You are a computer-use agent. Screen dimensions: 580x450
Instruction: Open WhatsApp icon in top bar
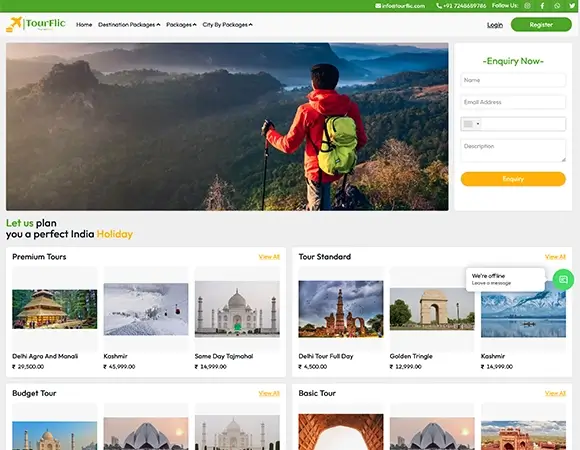click(x=557, y=6)
